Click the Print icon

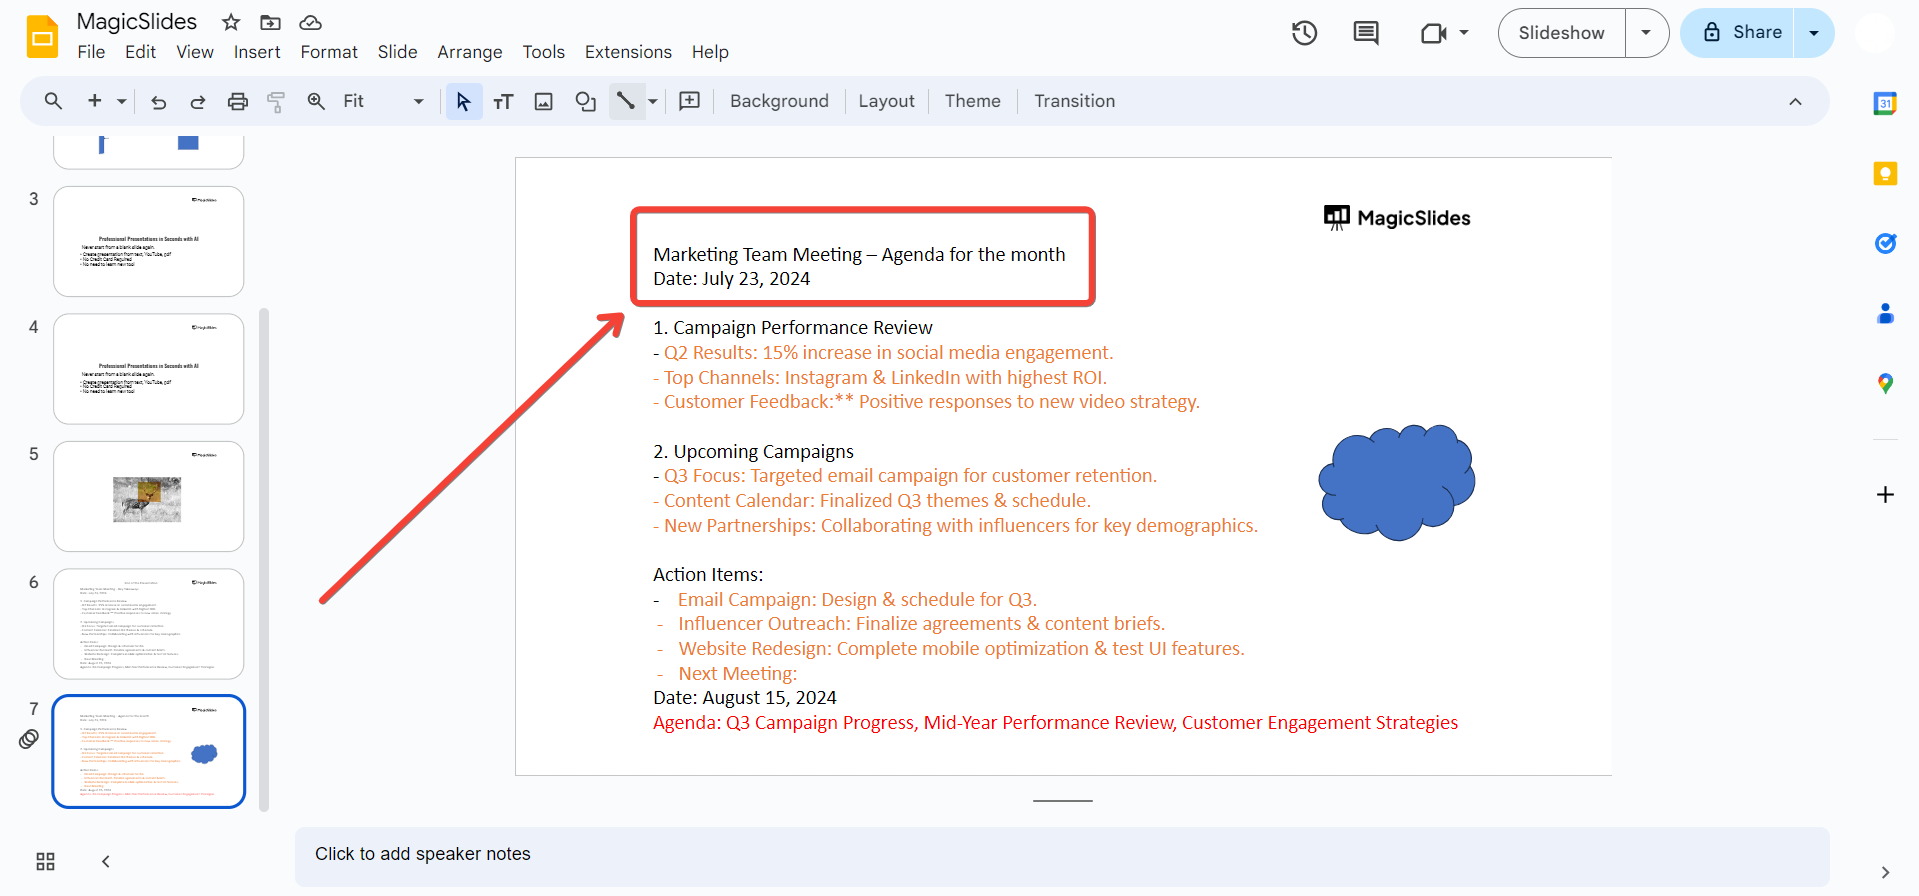click(237, 101)
